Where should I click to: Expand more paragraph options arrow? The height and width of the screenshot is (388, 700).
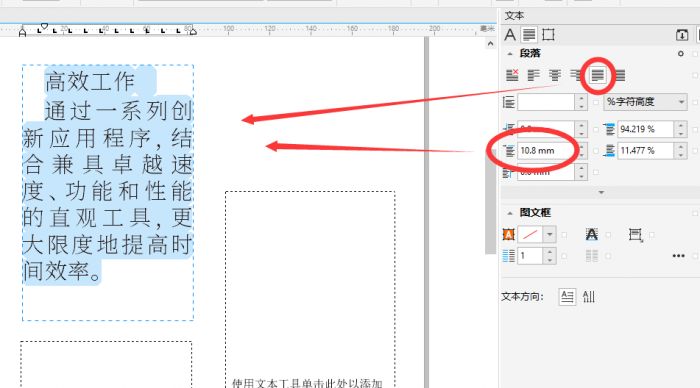click(x=601, y=192)
